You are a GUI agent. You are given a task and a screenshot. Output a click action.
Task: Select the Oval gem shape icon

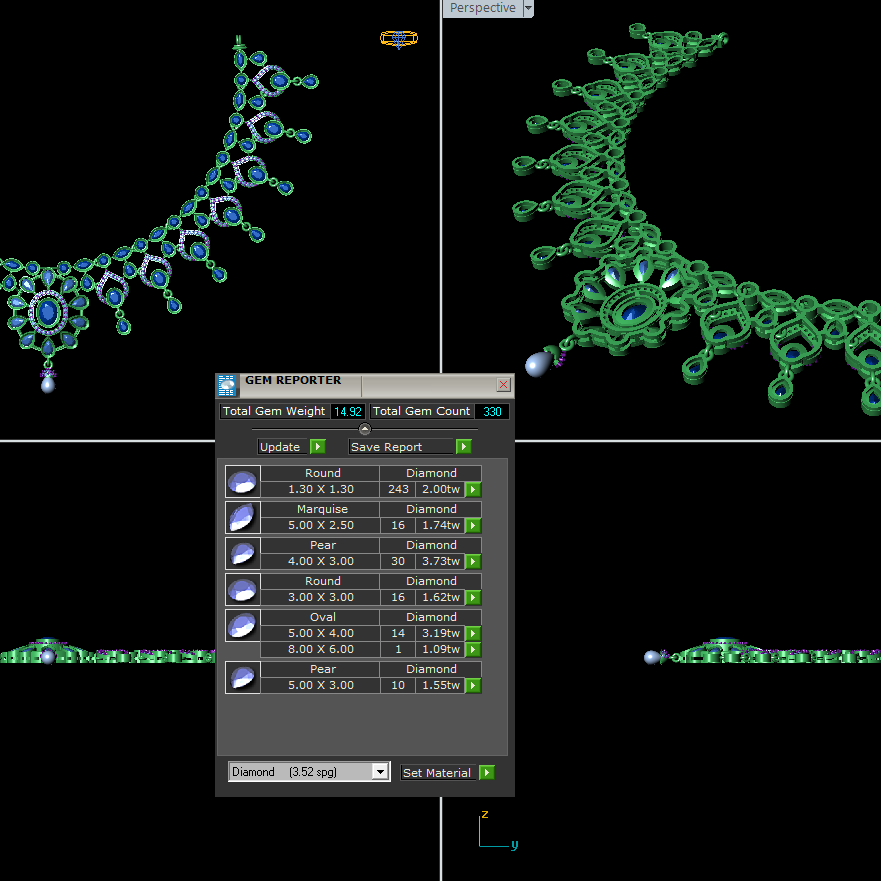click(243, 626)
